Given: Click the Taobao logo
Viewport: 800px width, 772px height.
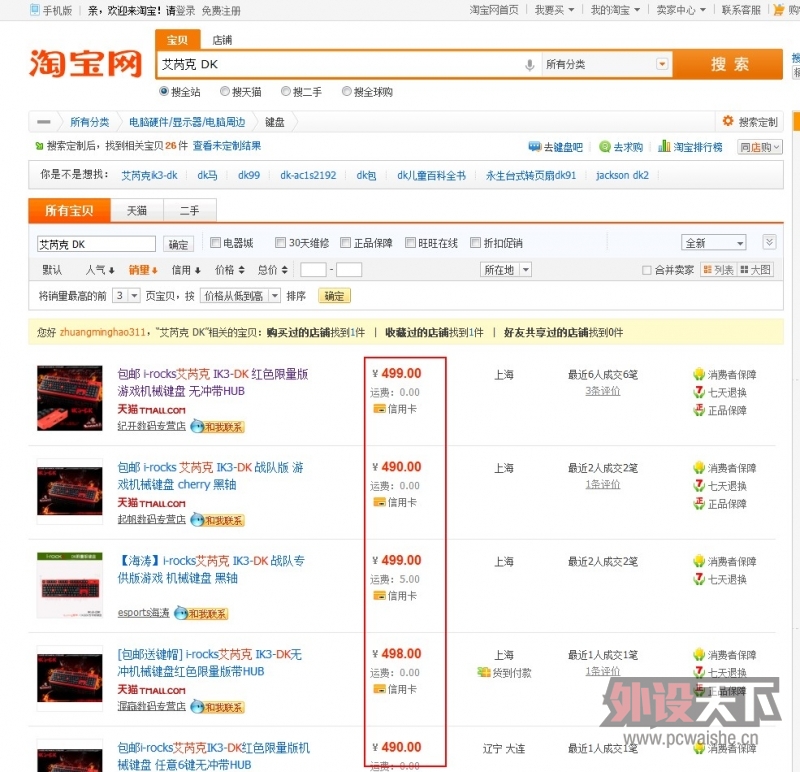Looking at the screenshot, I should 85,63.
